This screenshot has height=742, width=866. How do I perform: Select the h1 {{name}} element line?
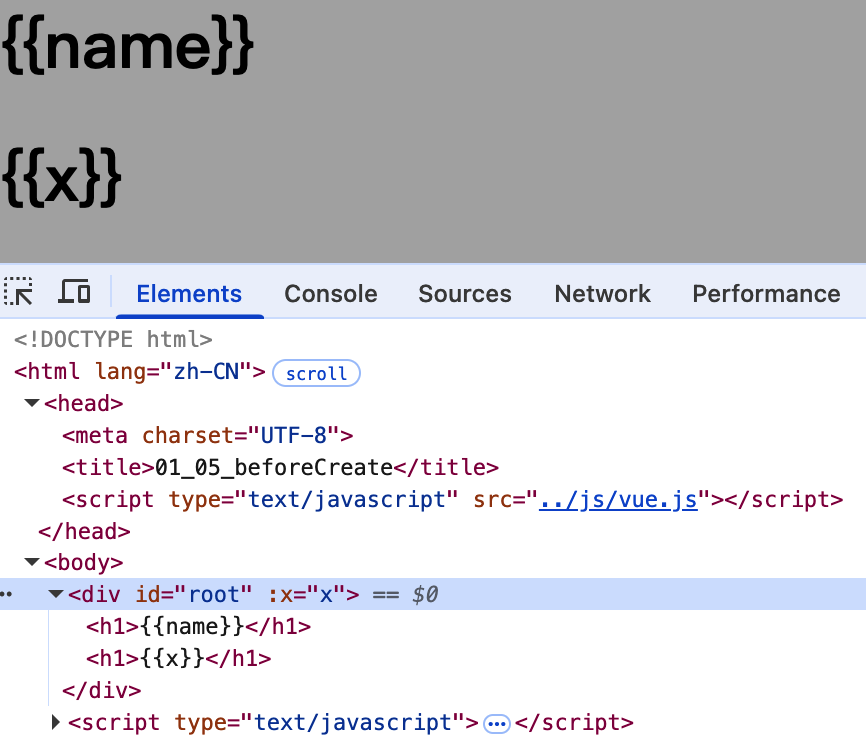point(200,627)
